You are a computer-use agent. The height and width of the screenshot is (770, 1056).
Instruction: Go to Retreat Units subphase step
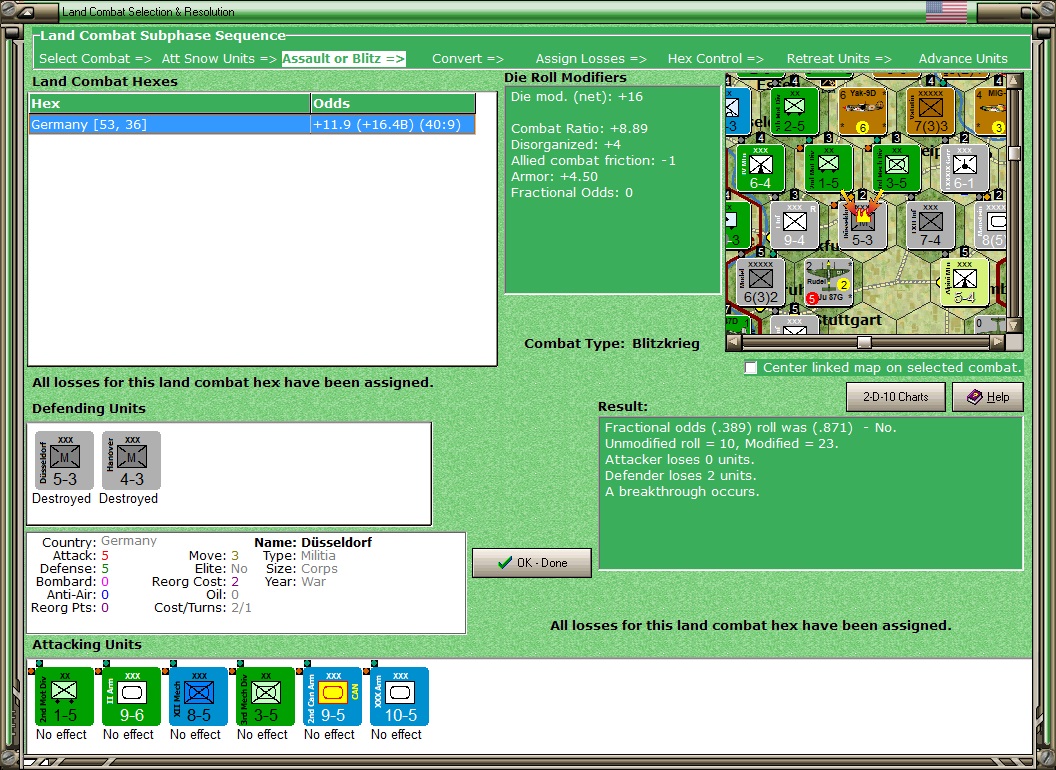(x=839, y=59)
